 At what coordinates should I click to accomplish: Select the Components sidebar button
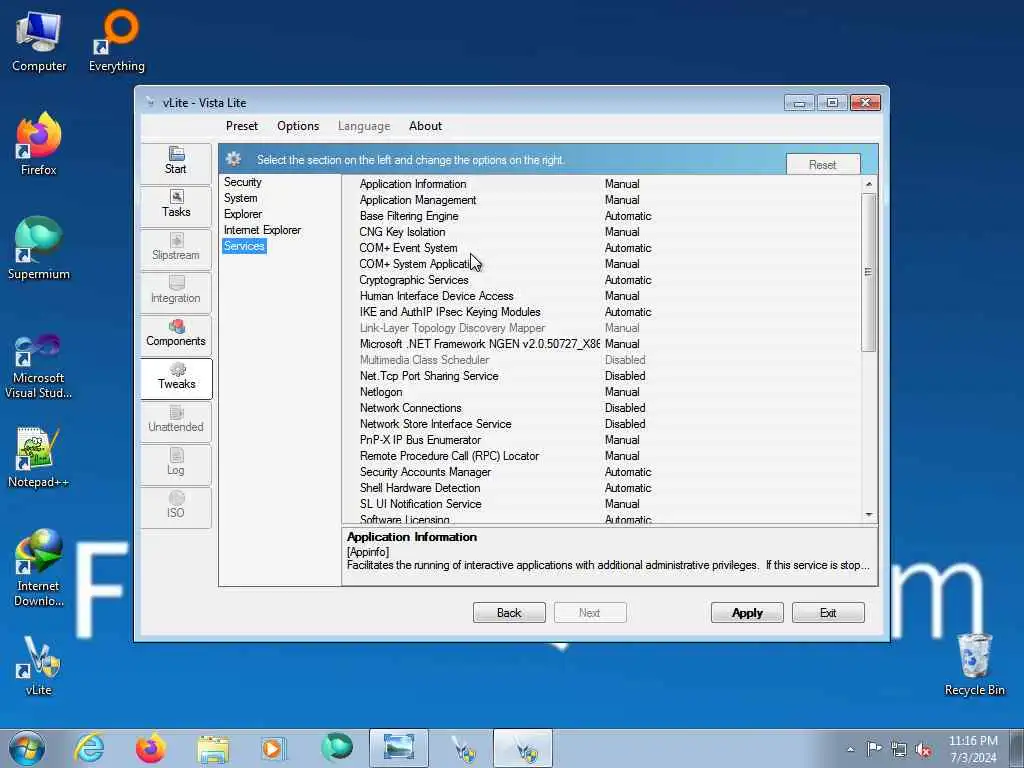tap(176, 334)
